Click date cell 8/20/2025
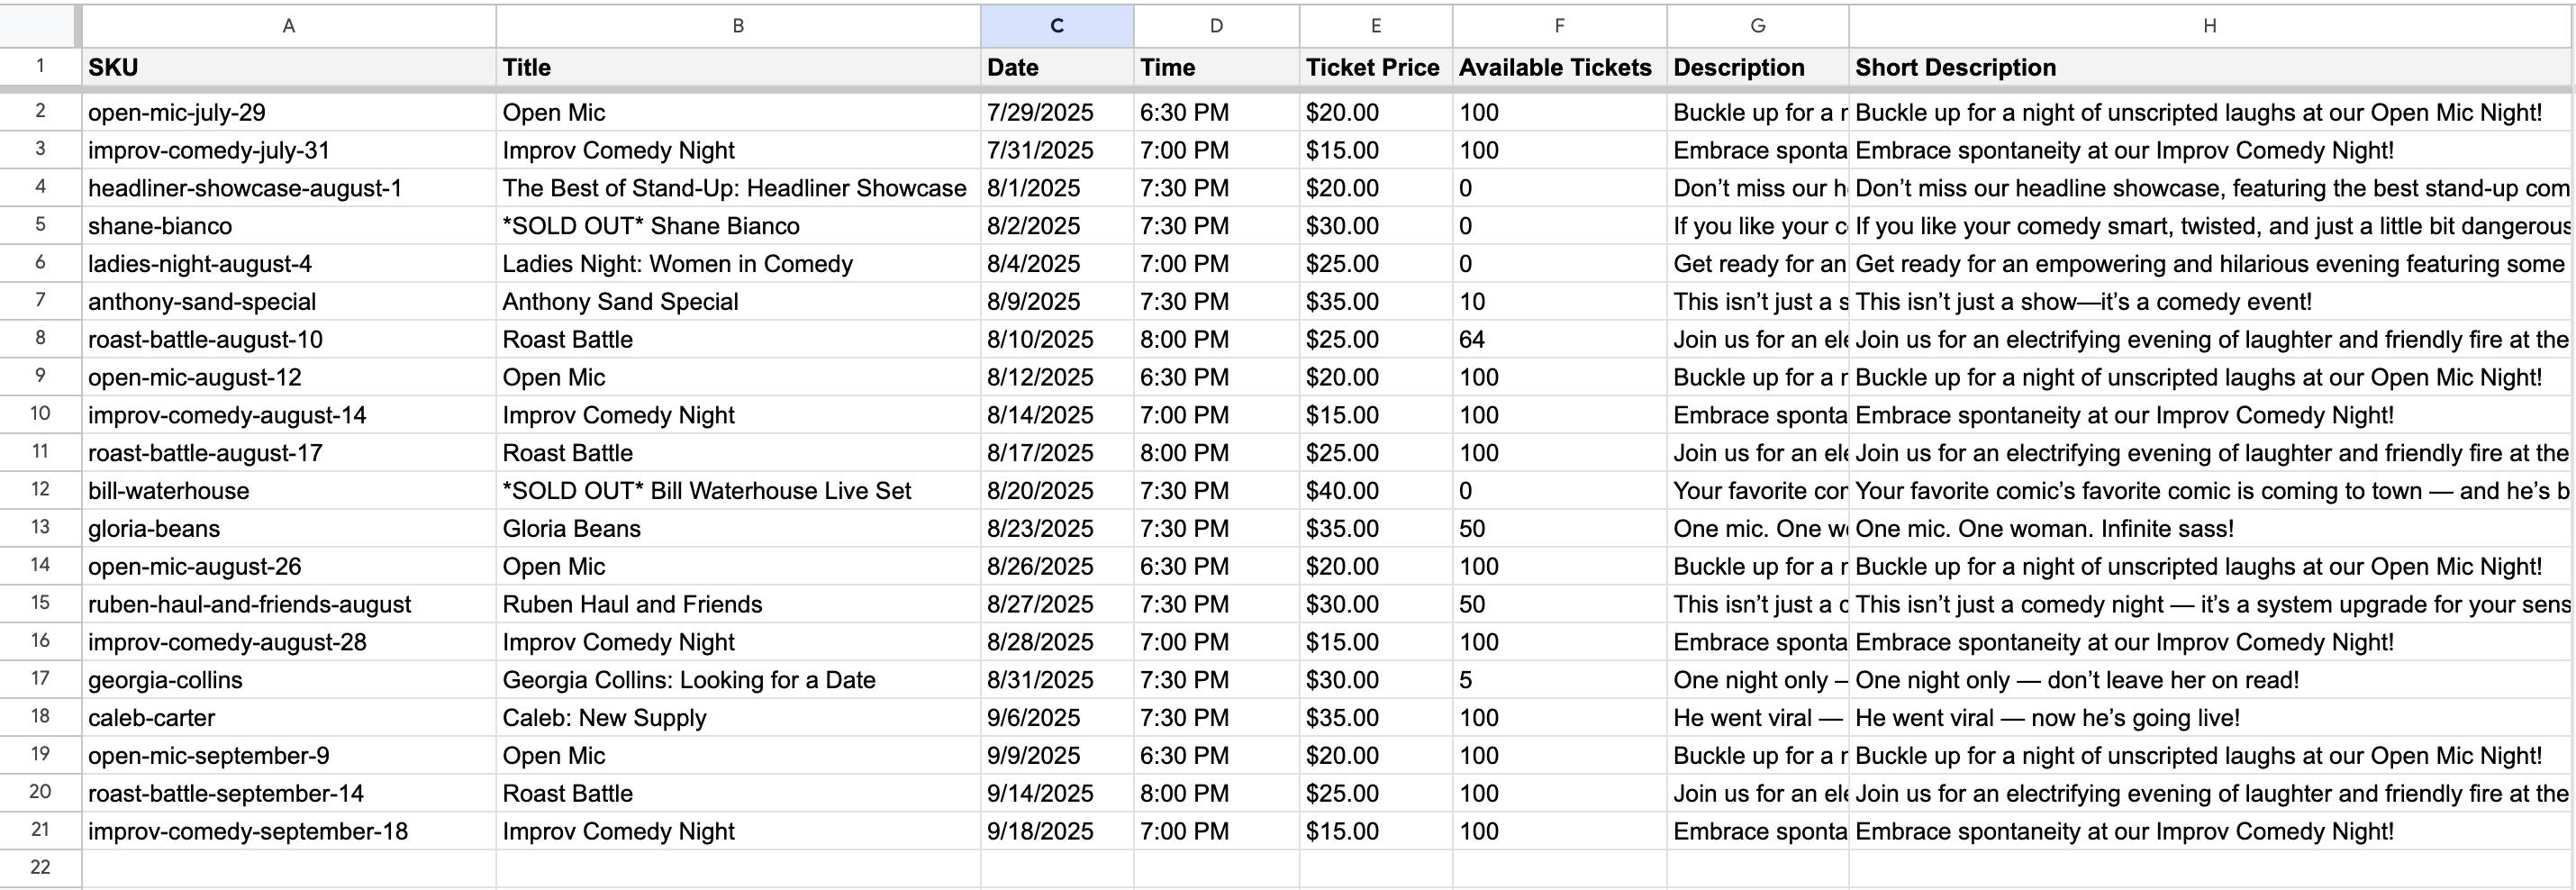Image resolution: width=2576 pixels, height=890 pixels. 1056,491
